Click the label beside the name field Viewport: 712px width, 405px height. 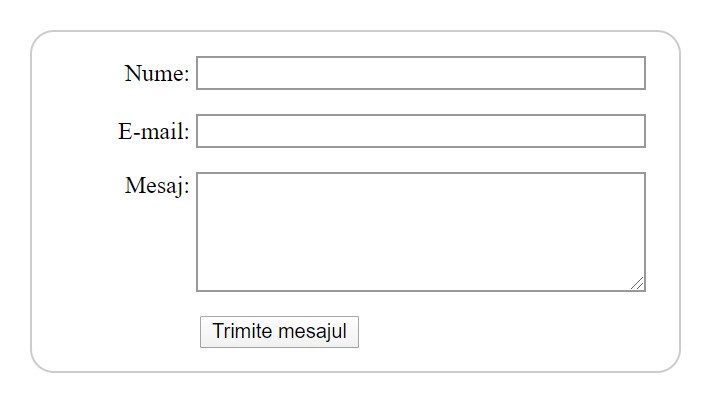point(156,73)
